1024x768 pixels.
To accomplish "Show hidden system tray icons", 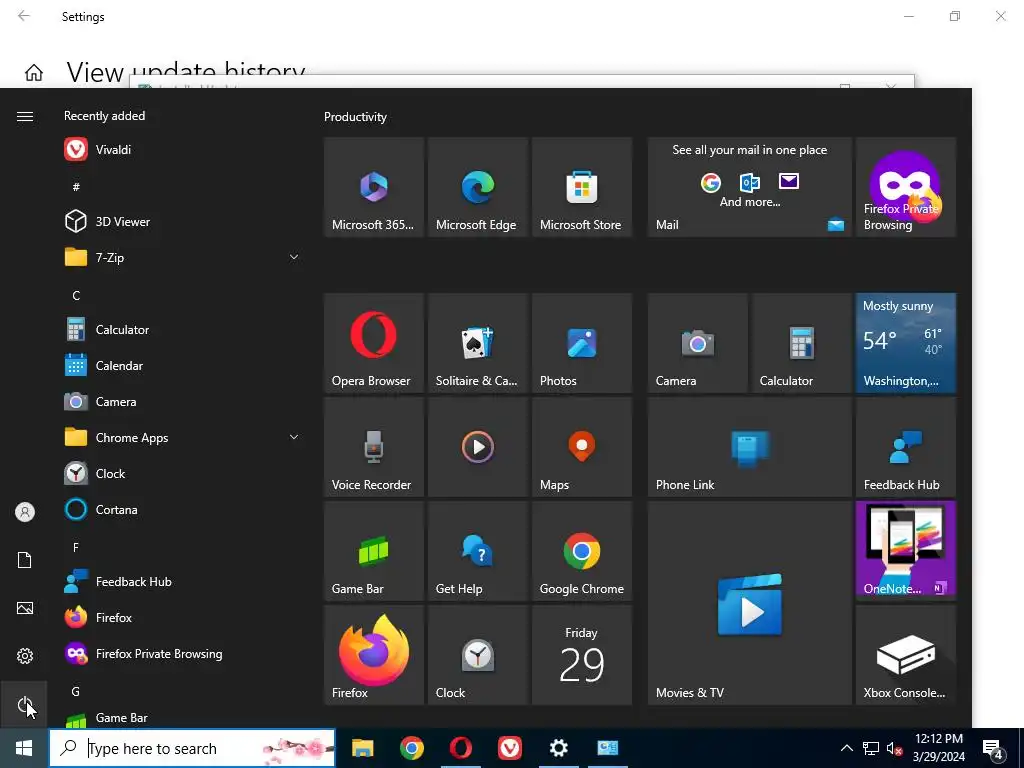I will (846, 748).
